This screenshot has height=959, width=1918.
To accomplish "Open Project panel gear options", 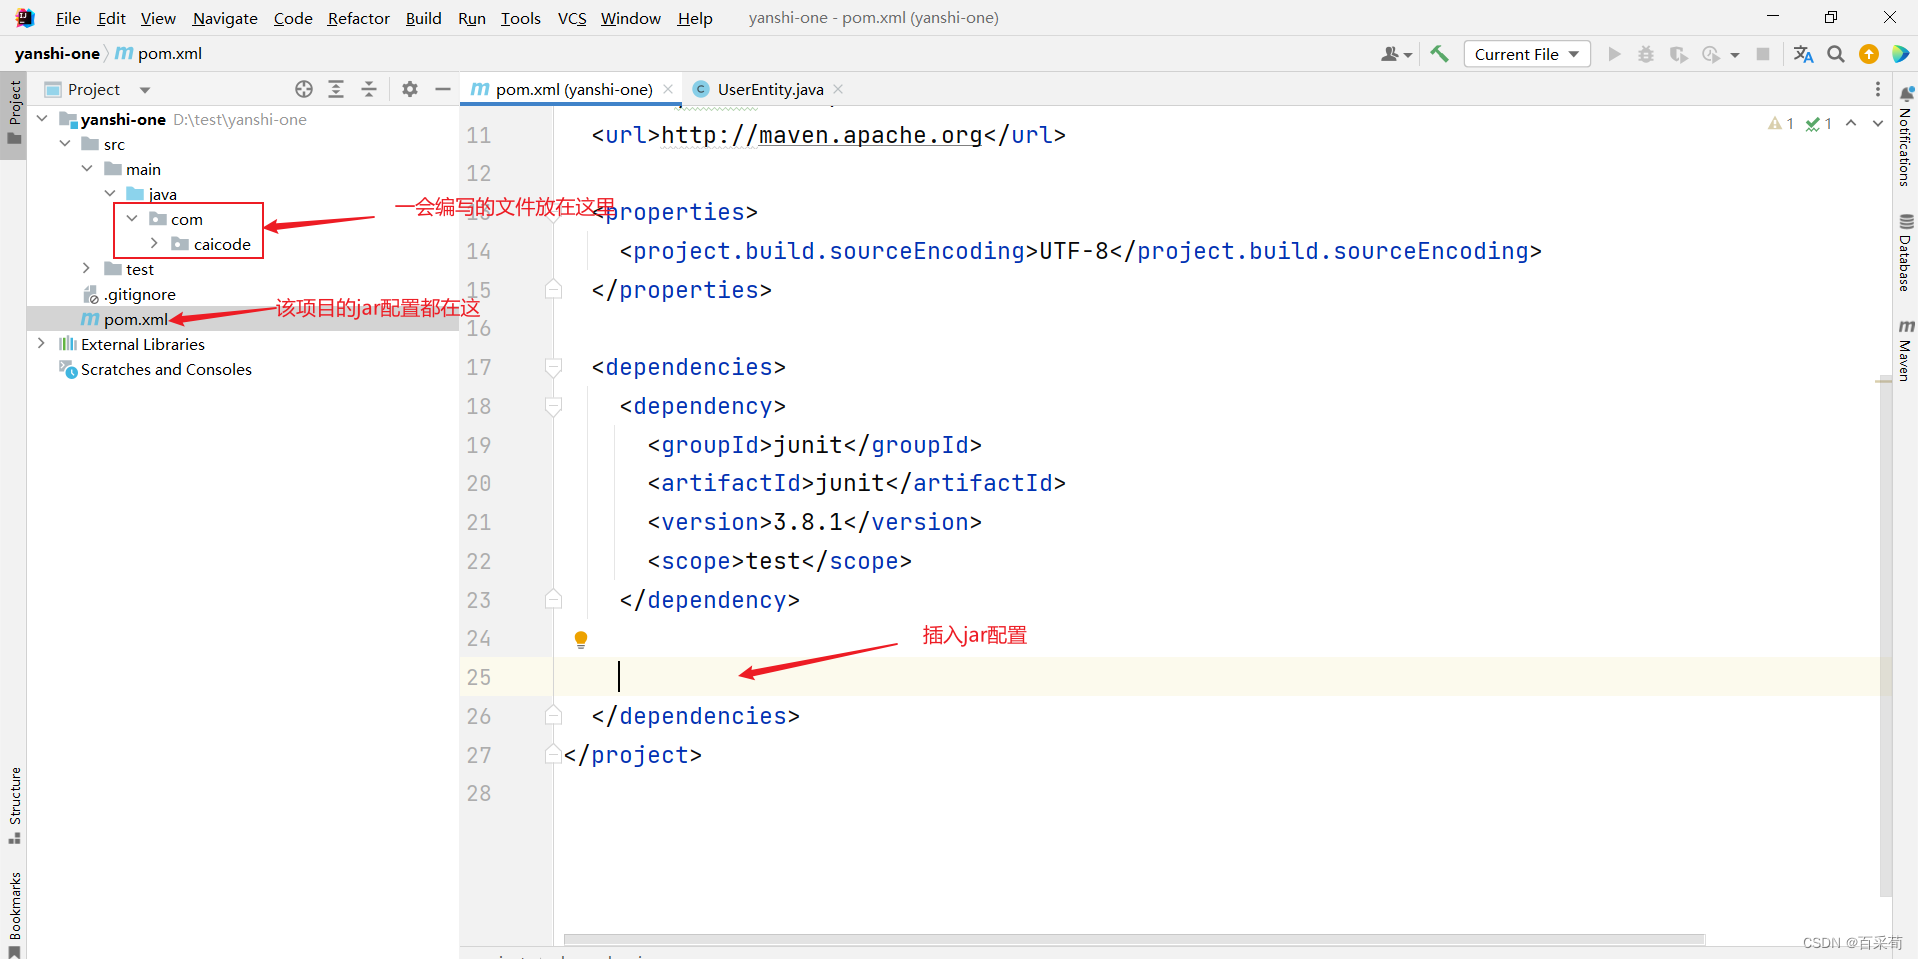I will pyautogui.click(x=410, y=89).
